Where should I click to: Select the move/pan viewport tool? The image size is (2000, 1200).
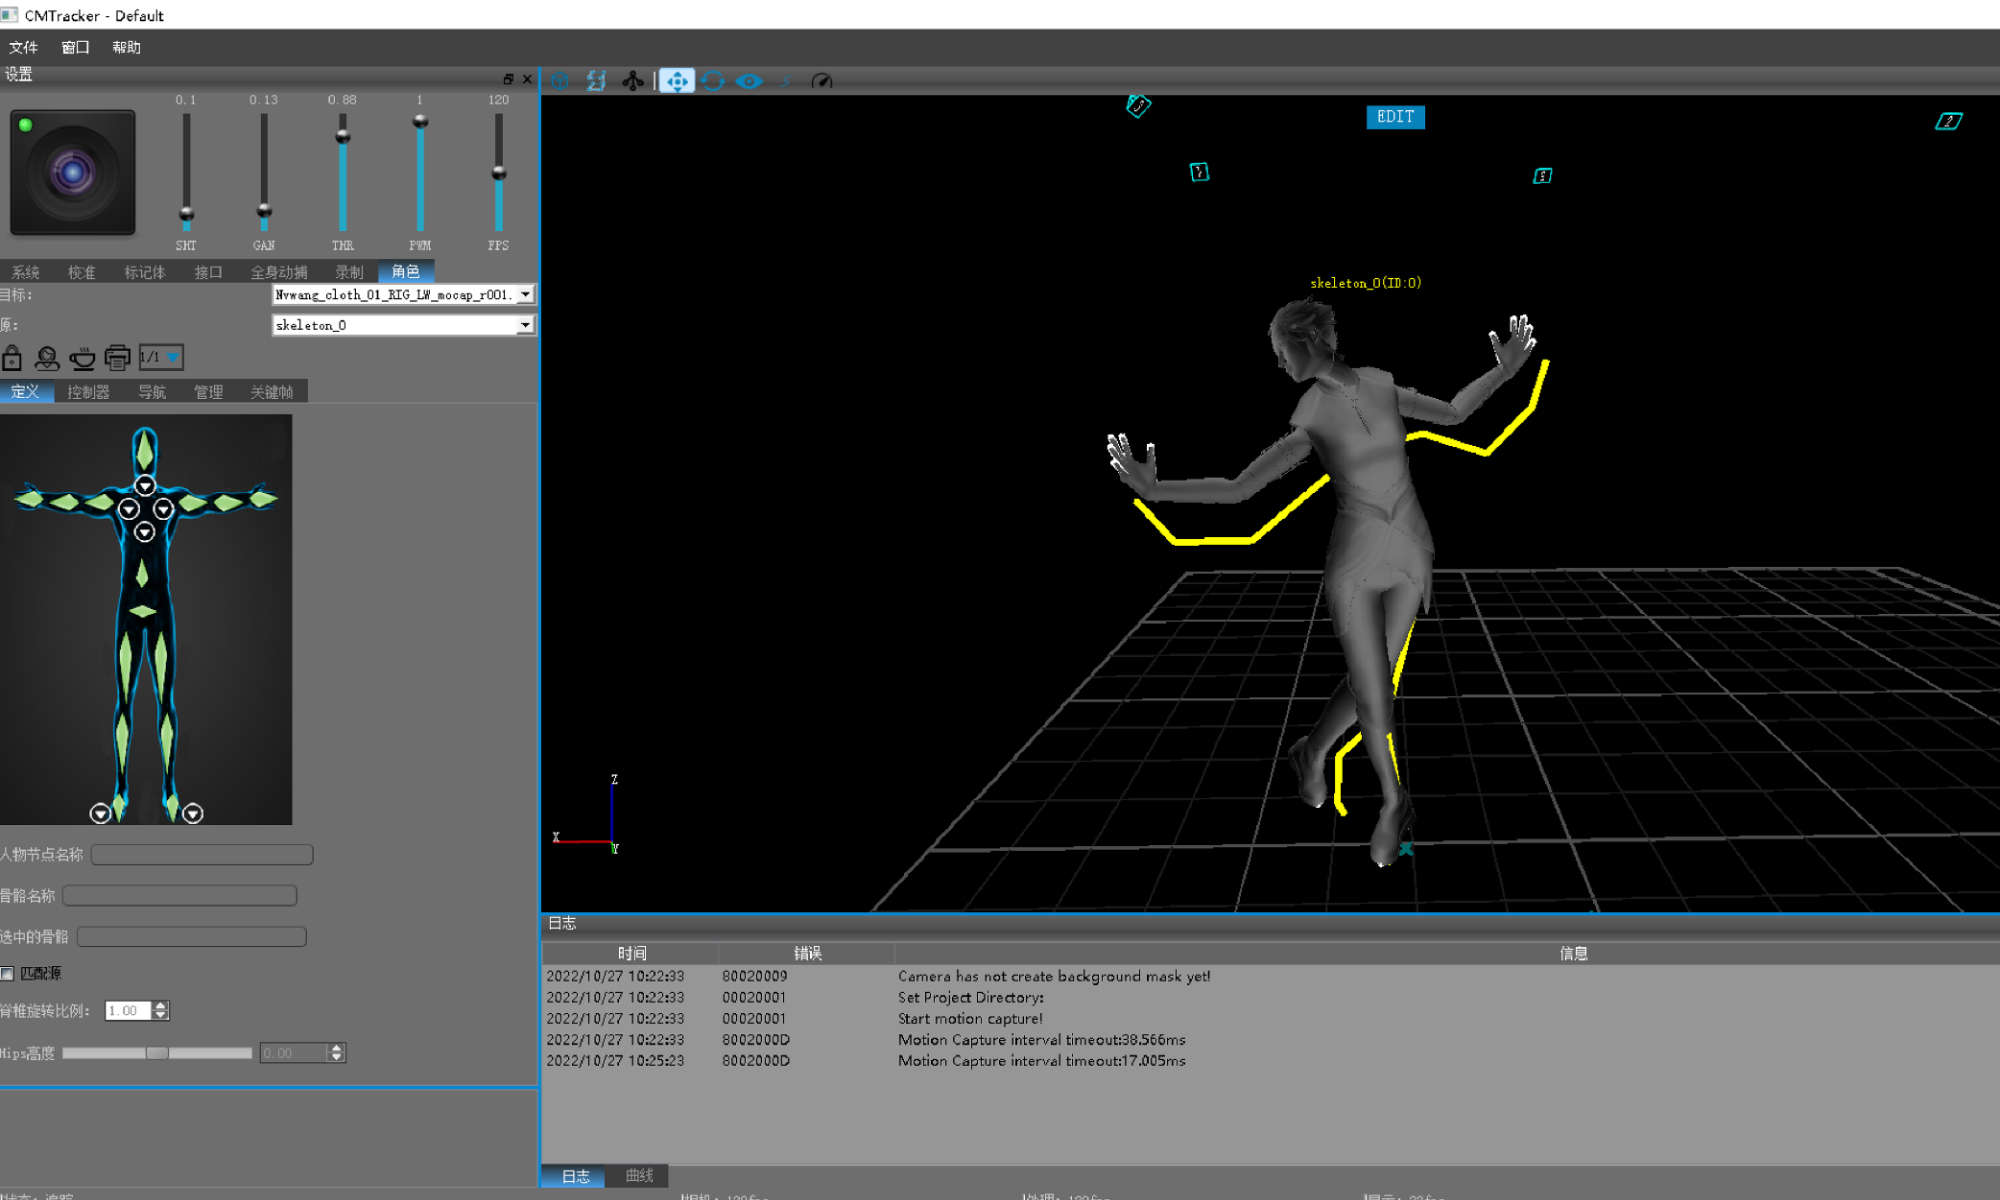click(x=677, y=81)
